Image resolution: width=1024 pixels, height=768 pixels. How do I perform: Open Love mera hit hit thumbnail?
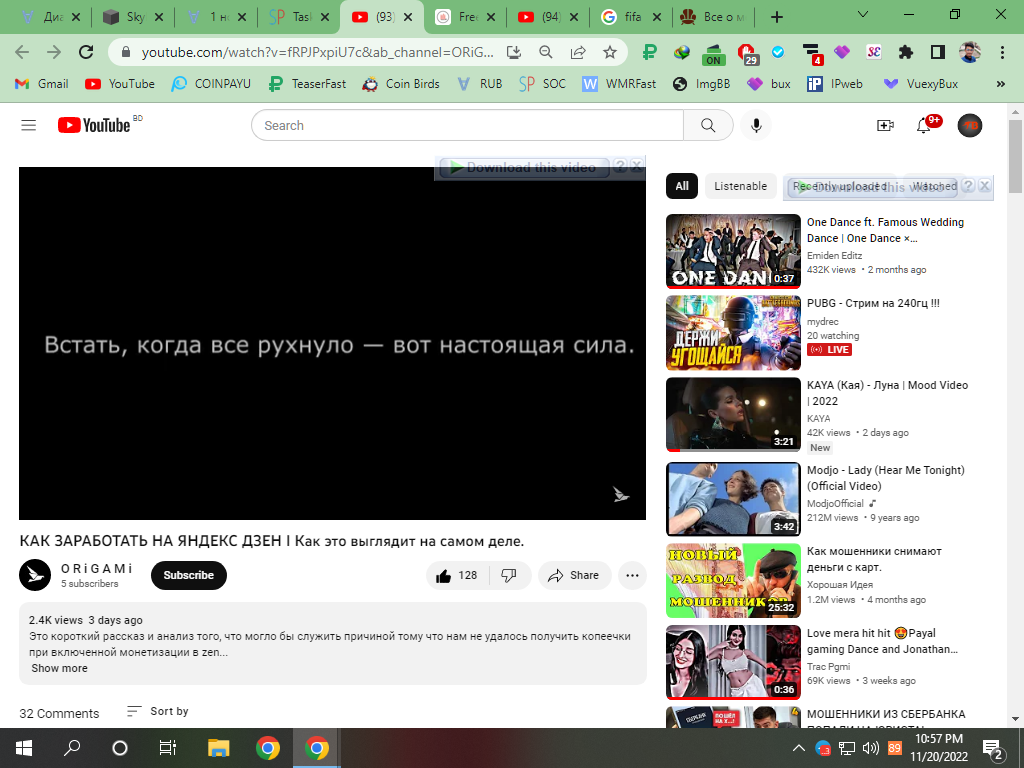point(733,662)
